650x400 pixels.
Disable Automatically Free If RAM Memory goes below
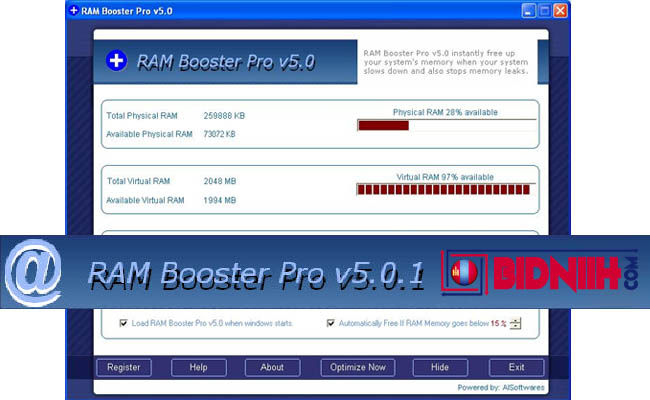[330, 323]
